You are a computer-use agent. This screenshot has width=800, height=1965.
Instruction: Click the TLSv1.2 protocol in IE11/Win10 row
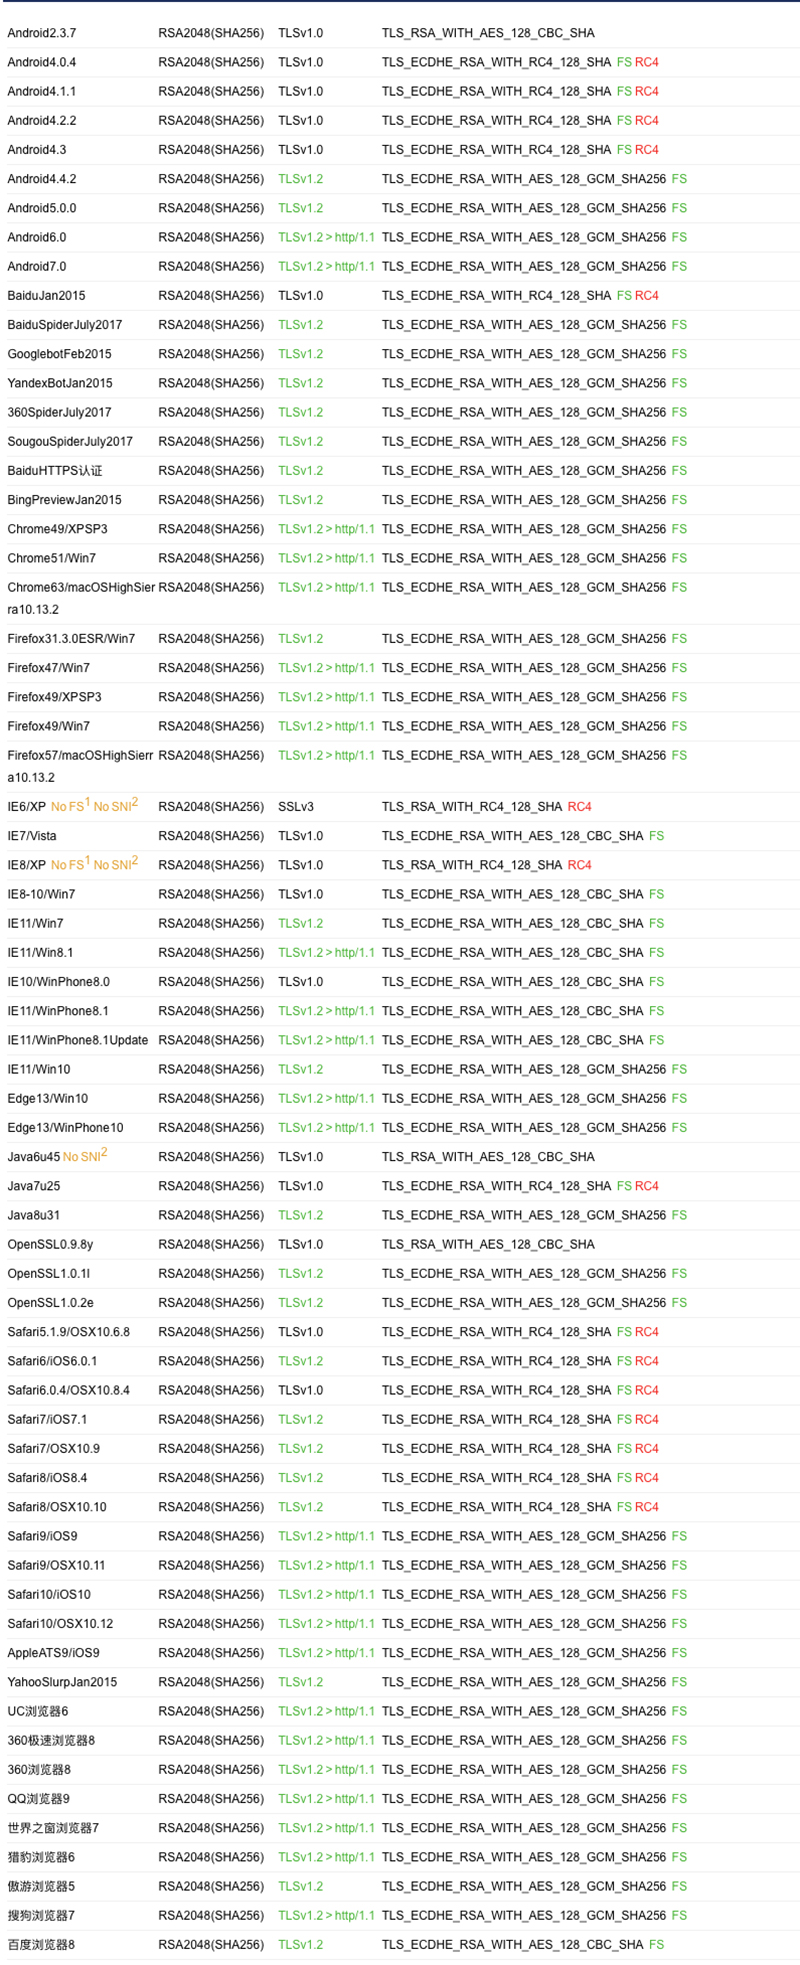300,1069
